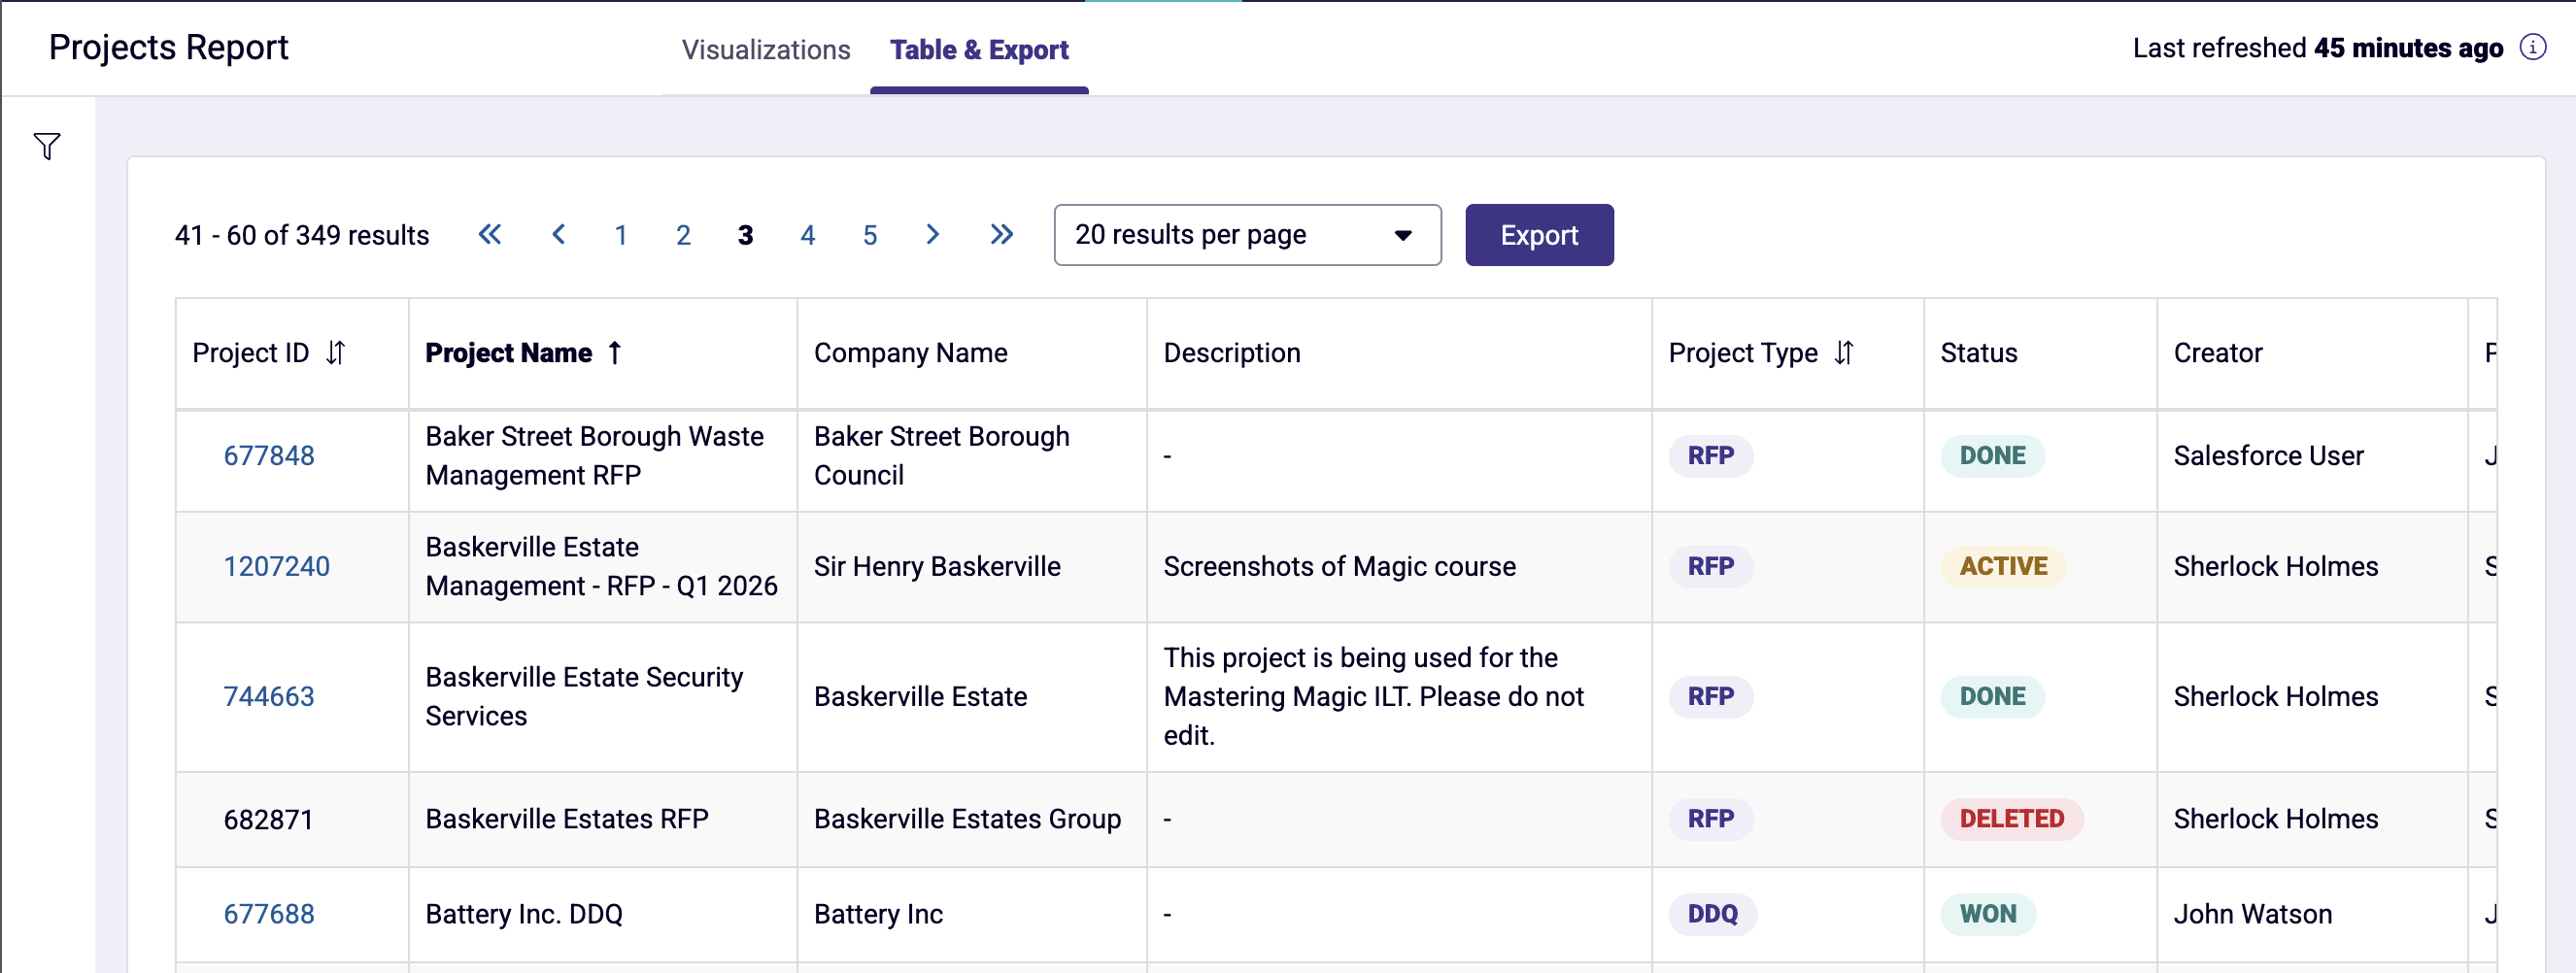Go to page 5

(x=870, y=235)
